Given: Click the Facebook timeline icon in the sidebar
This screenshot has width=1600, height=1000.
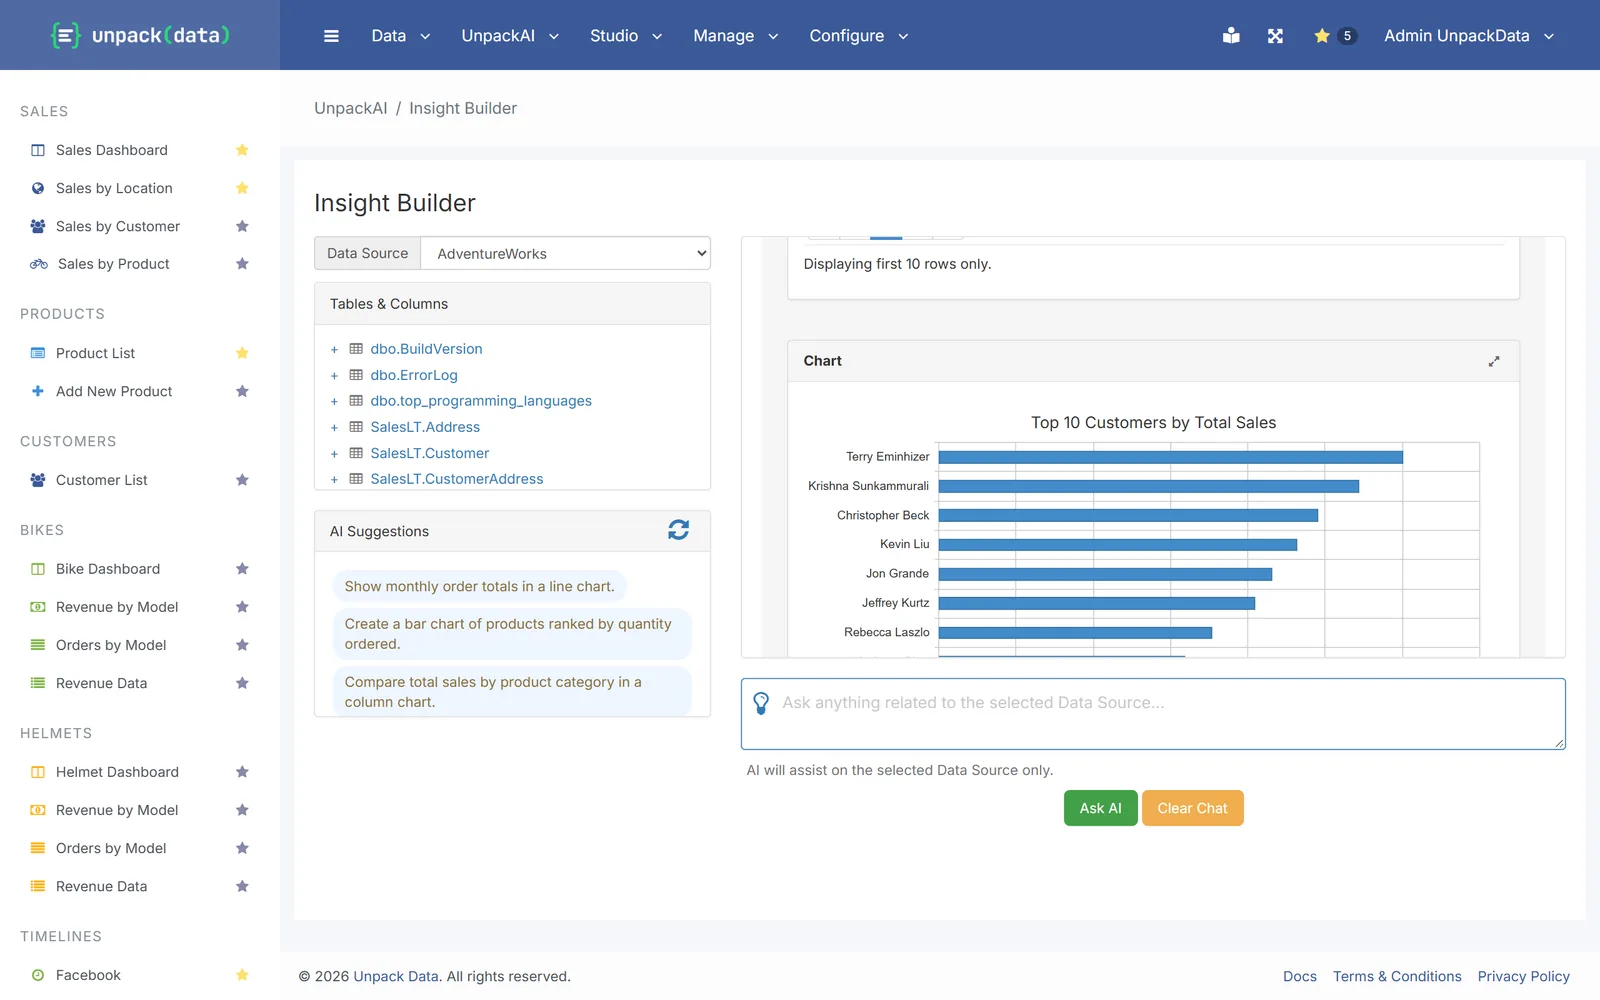Looking at the screenshot, I should pos(38,975).
